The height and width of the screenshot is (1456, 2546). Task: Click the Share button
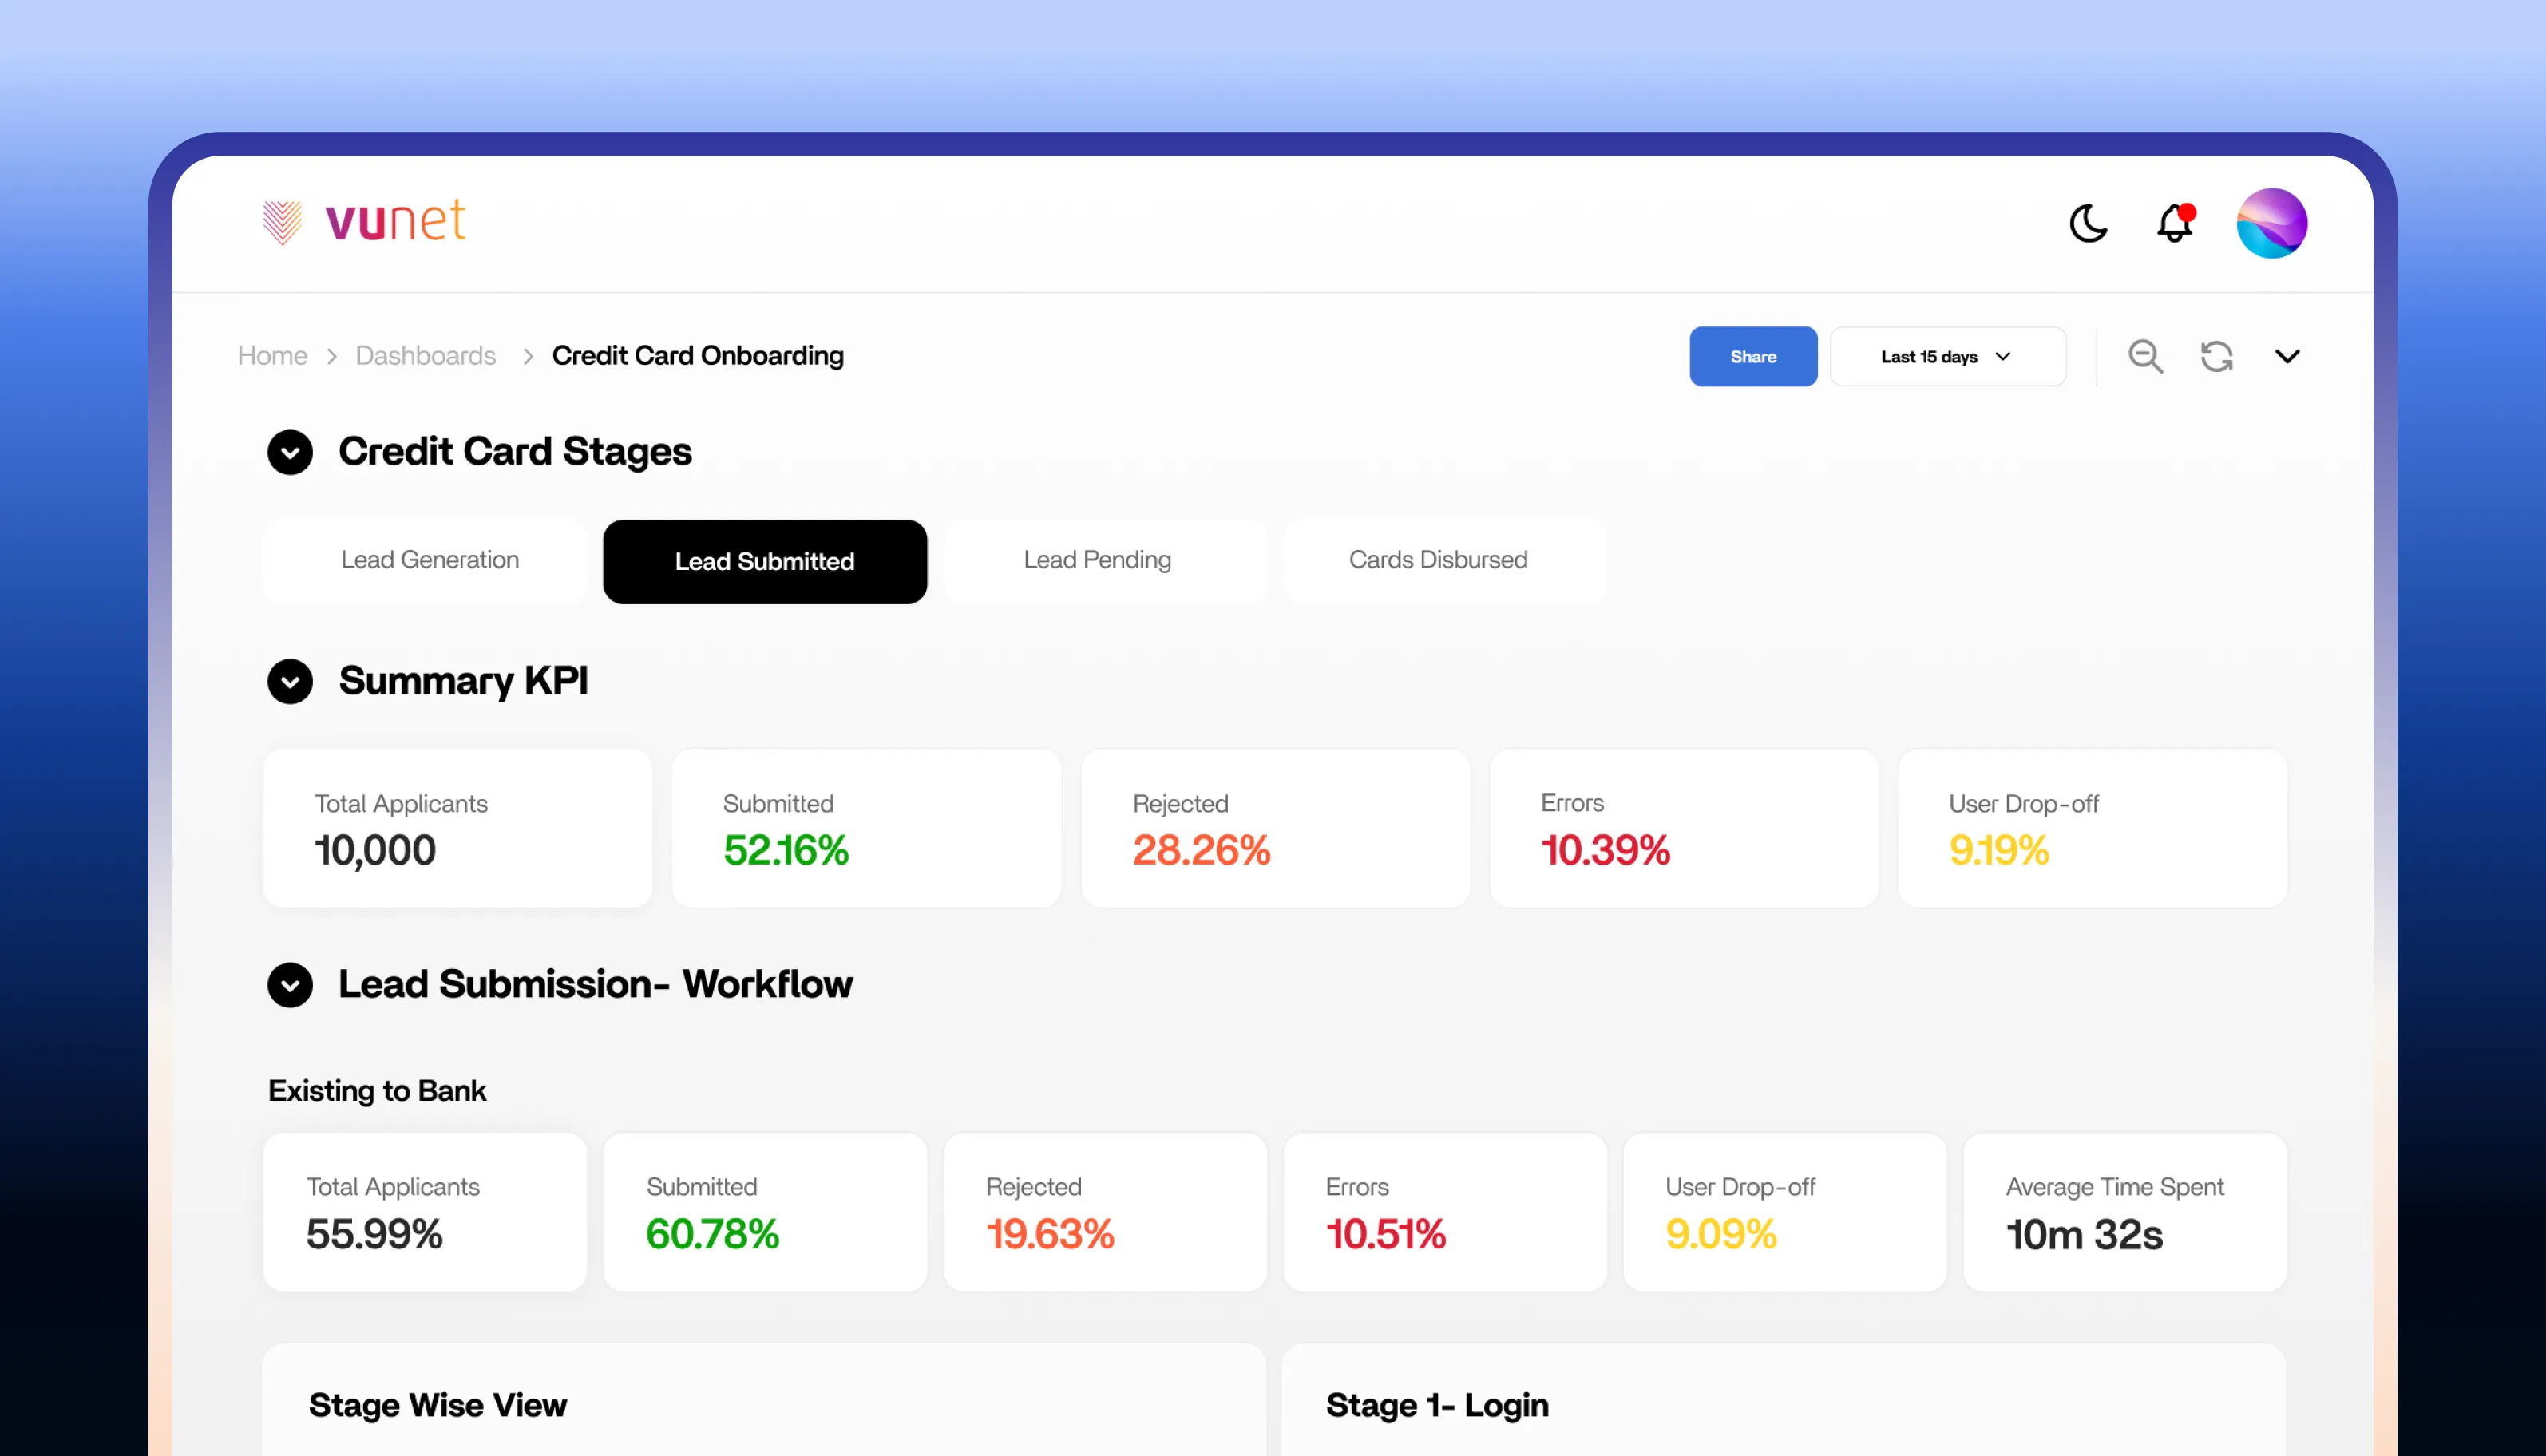1752,356
